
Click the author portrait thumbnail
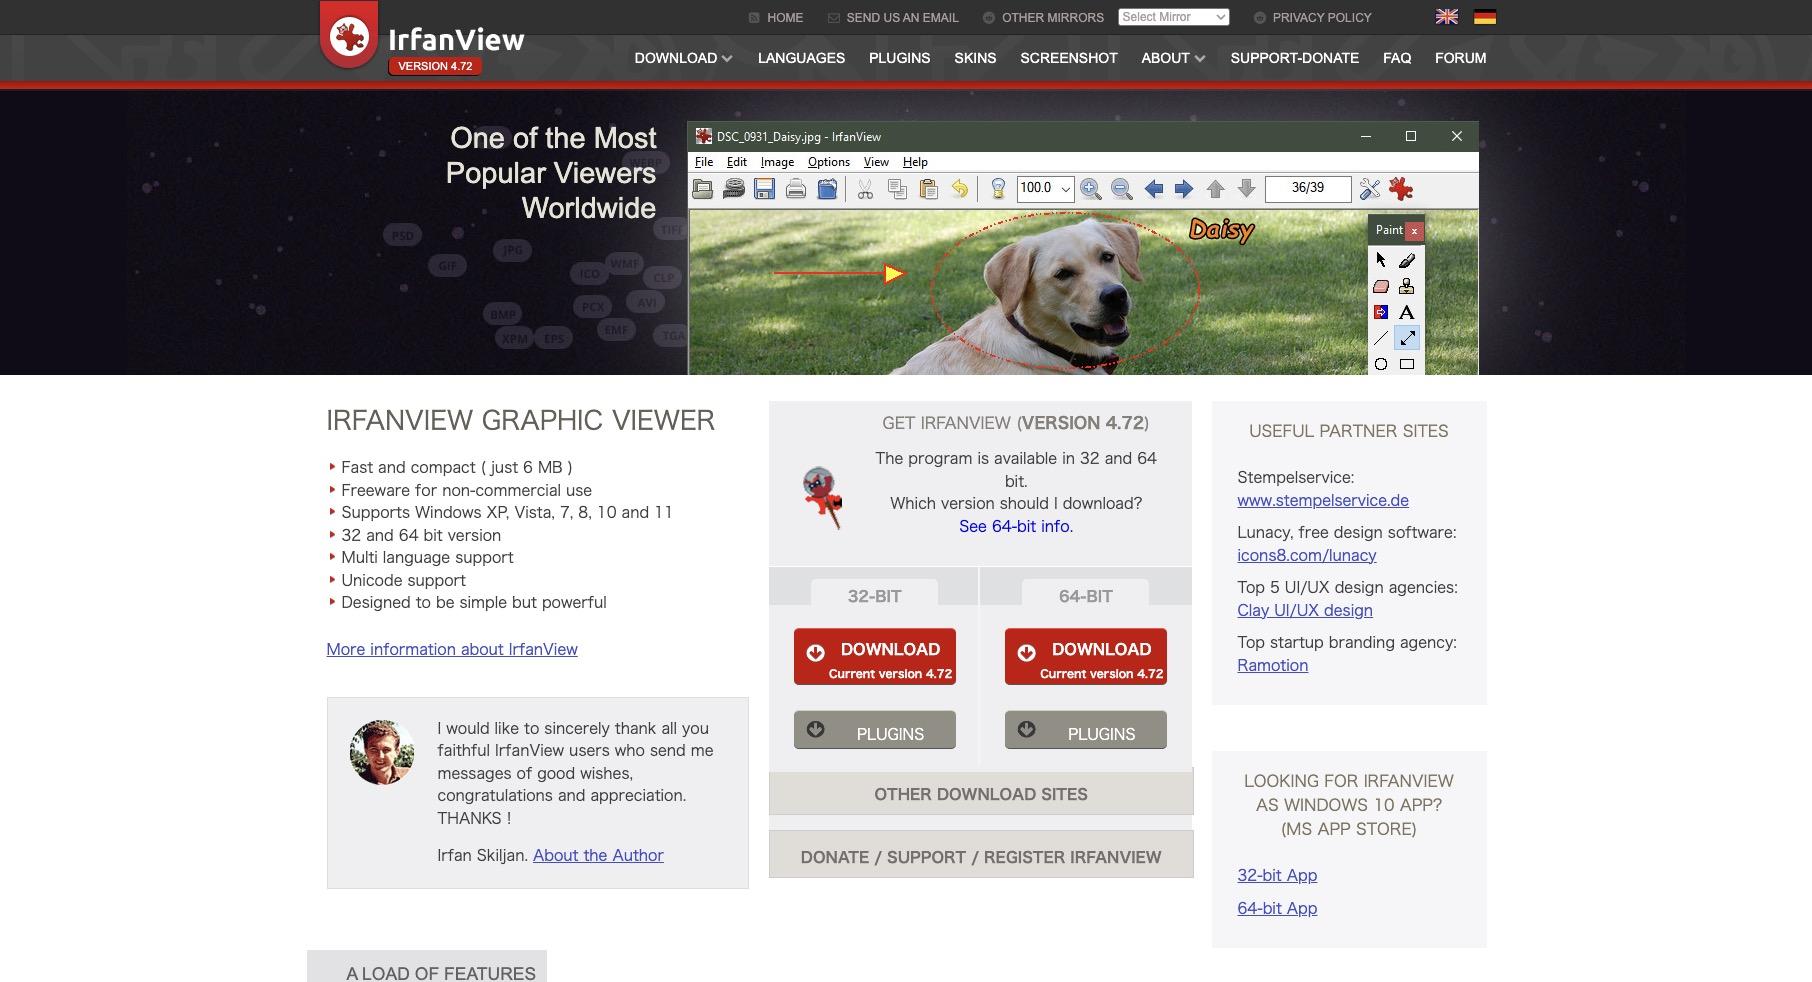tap(382, 752)
